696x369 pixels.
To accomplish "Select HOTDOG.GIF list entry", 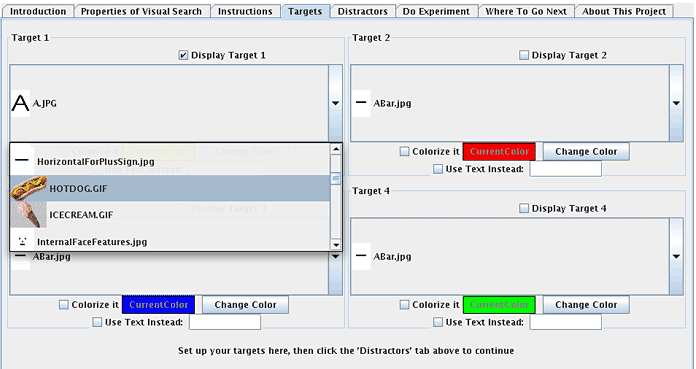I will click(170, 188).
